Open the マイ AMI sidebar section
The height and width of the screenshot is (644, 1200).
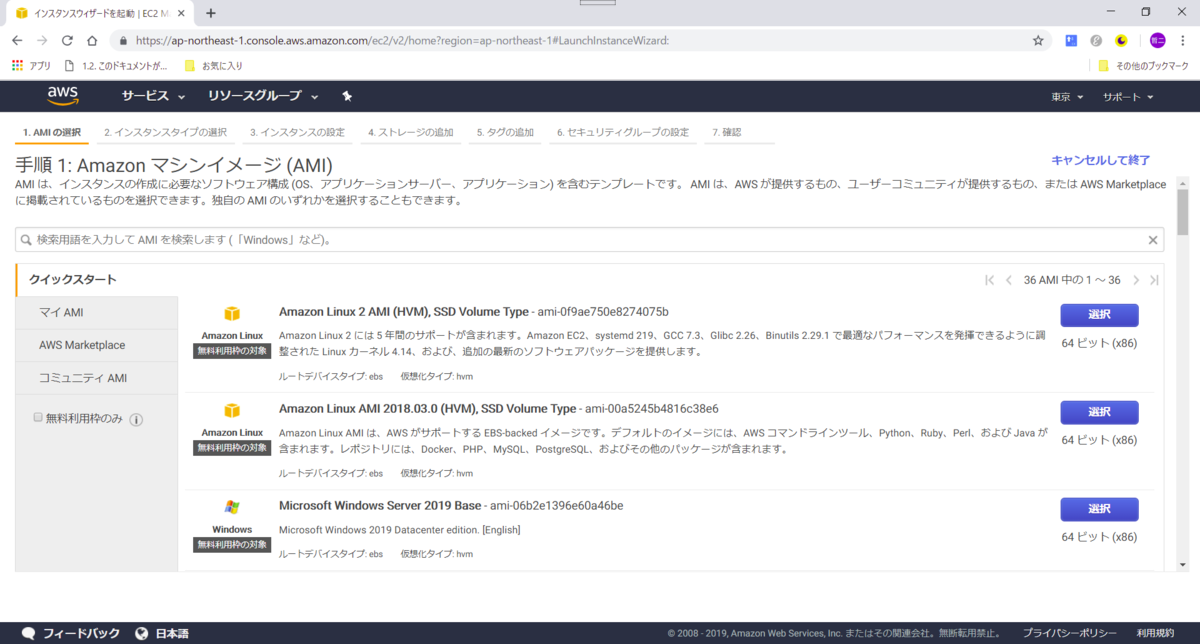[x=97, y=313]
